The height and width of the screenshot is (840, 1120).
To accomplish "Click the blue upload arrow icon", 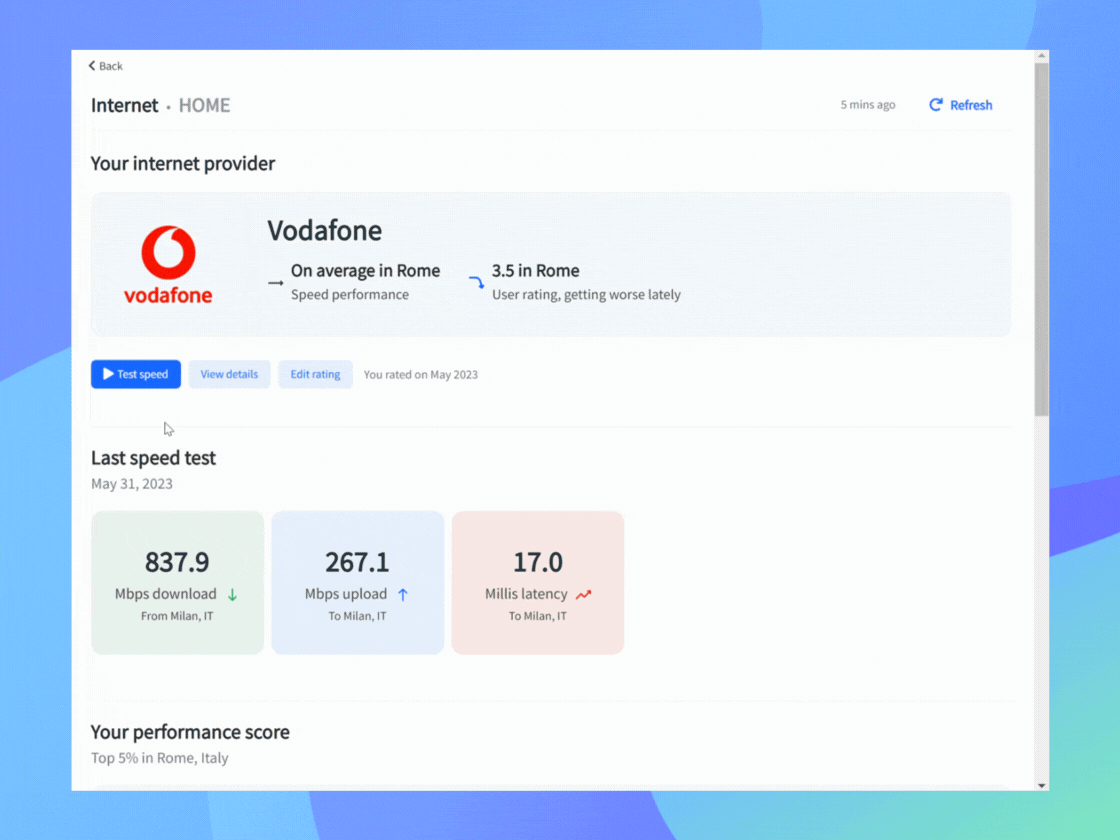I will coord(403,594).
